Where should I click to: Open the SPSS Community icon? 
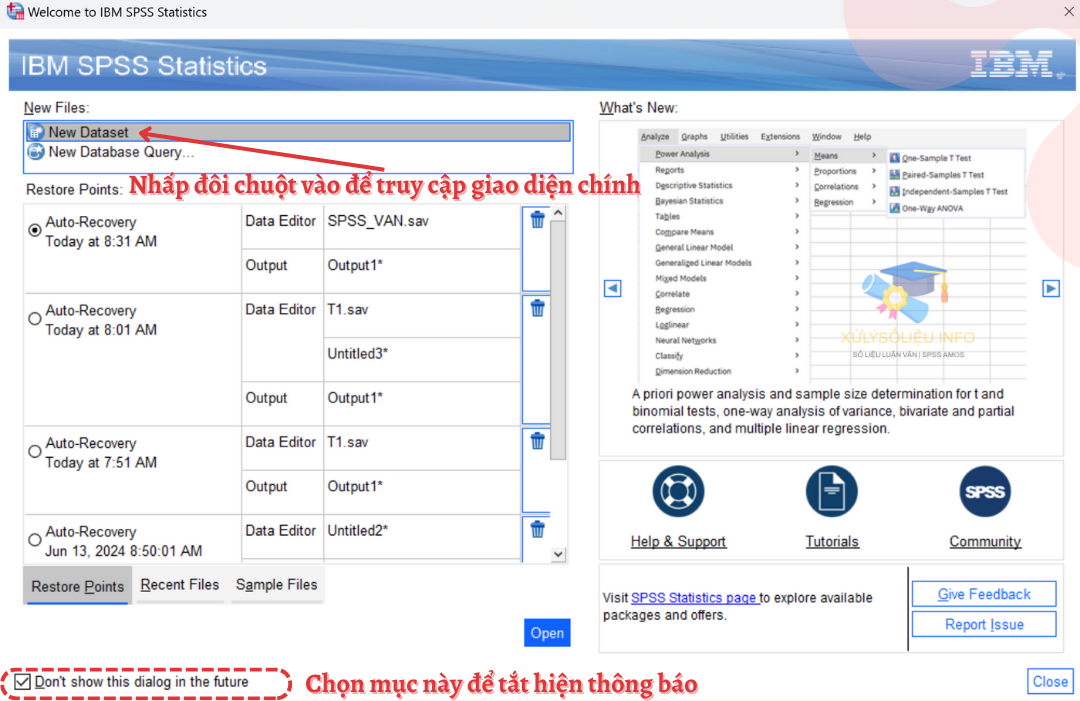pos(985,492)
